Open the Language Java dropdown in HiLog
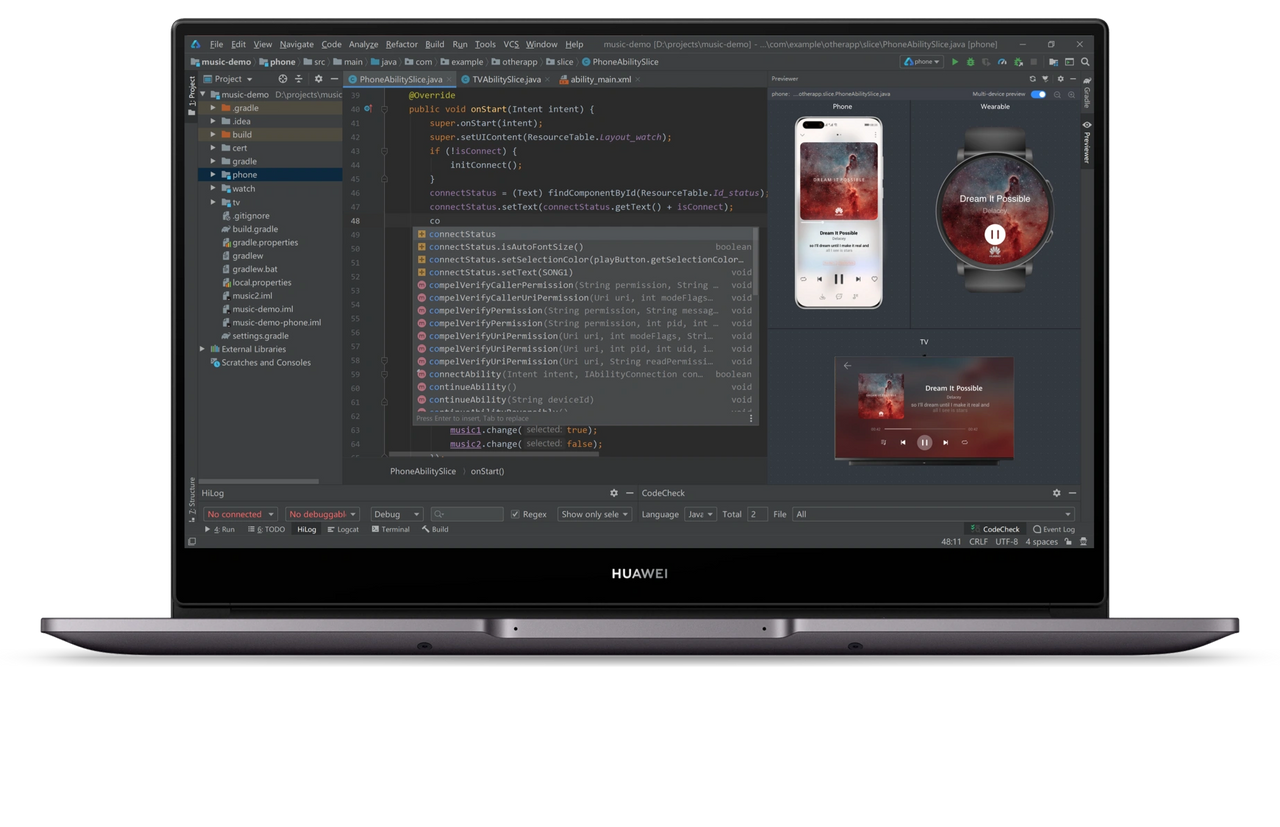The width and height of the screenshot is (1280, 827). 701,514
